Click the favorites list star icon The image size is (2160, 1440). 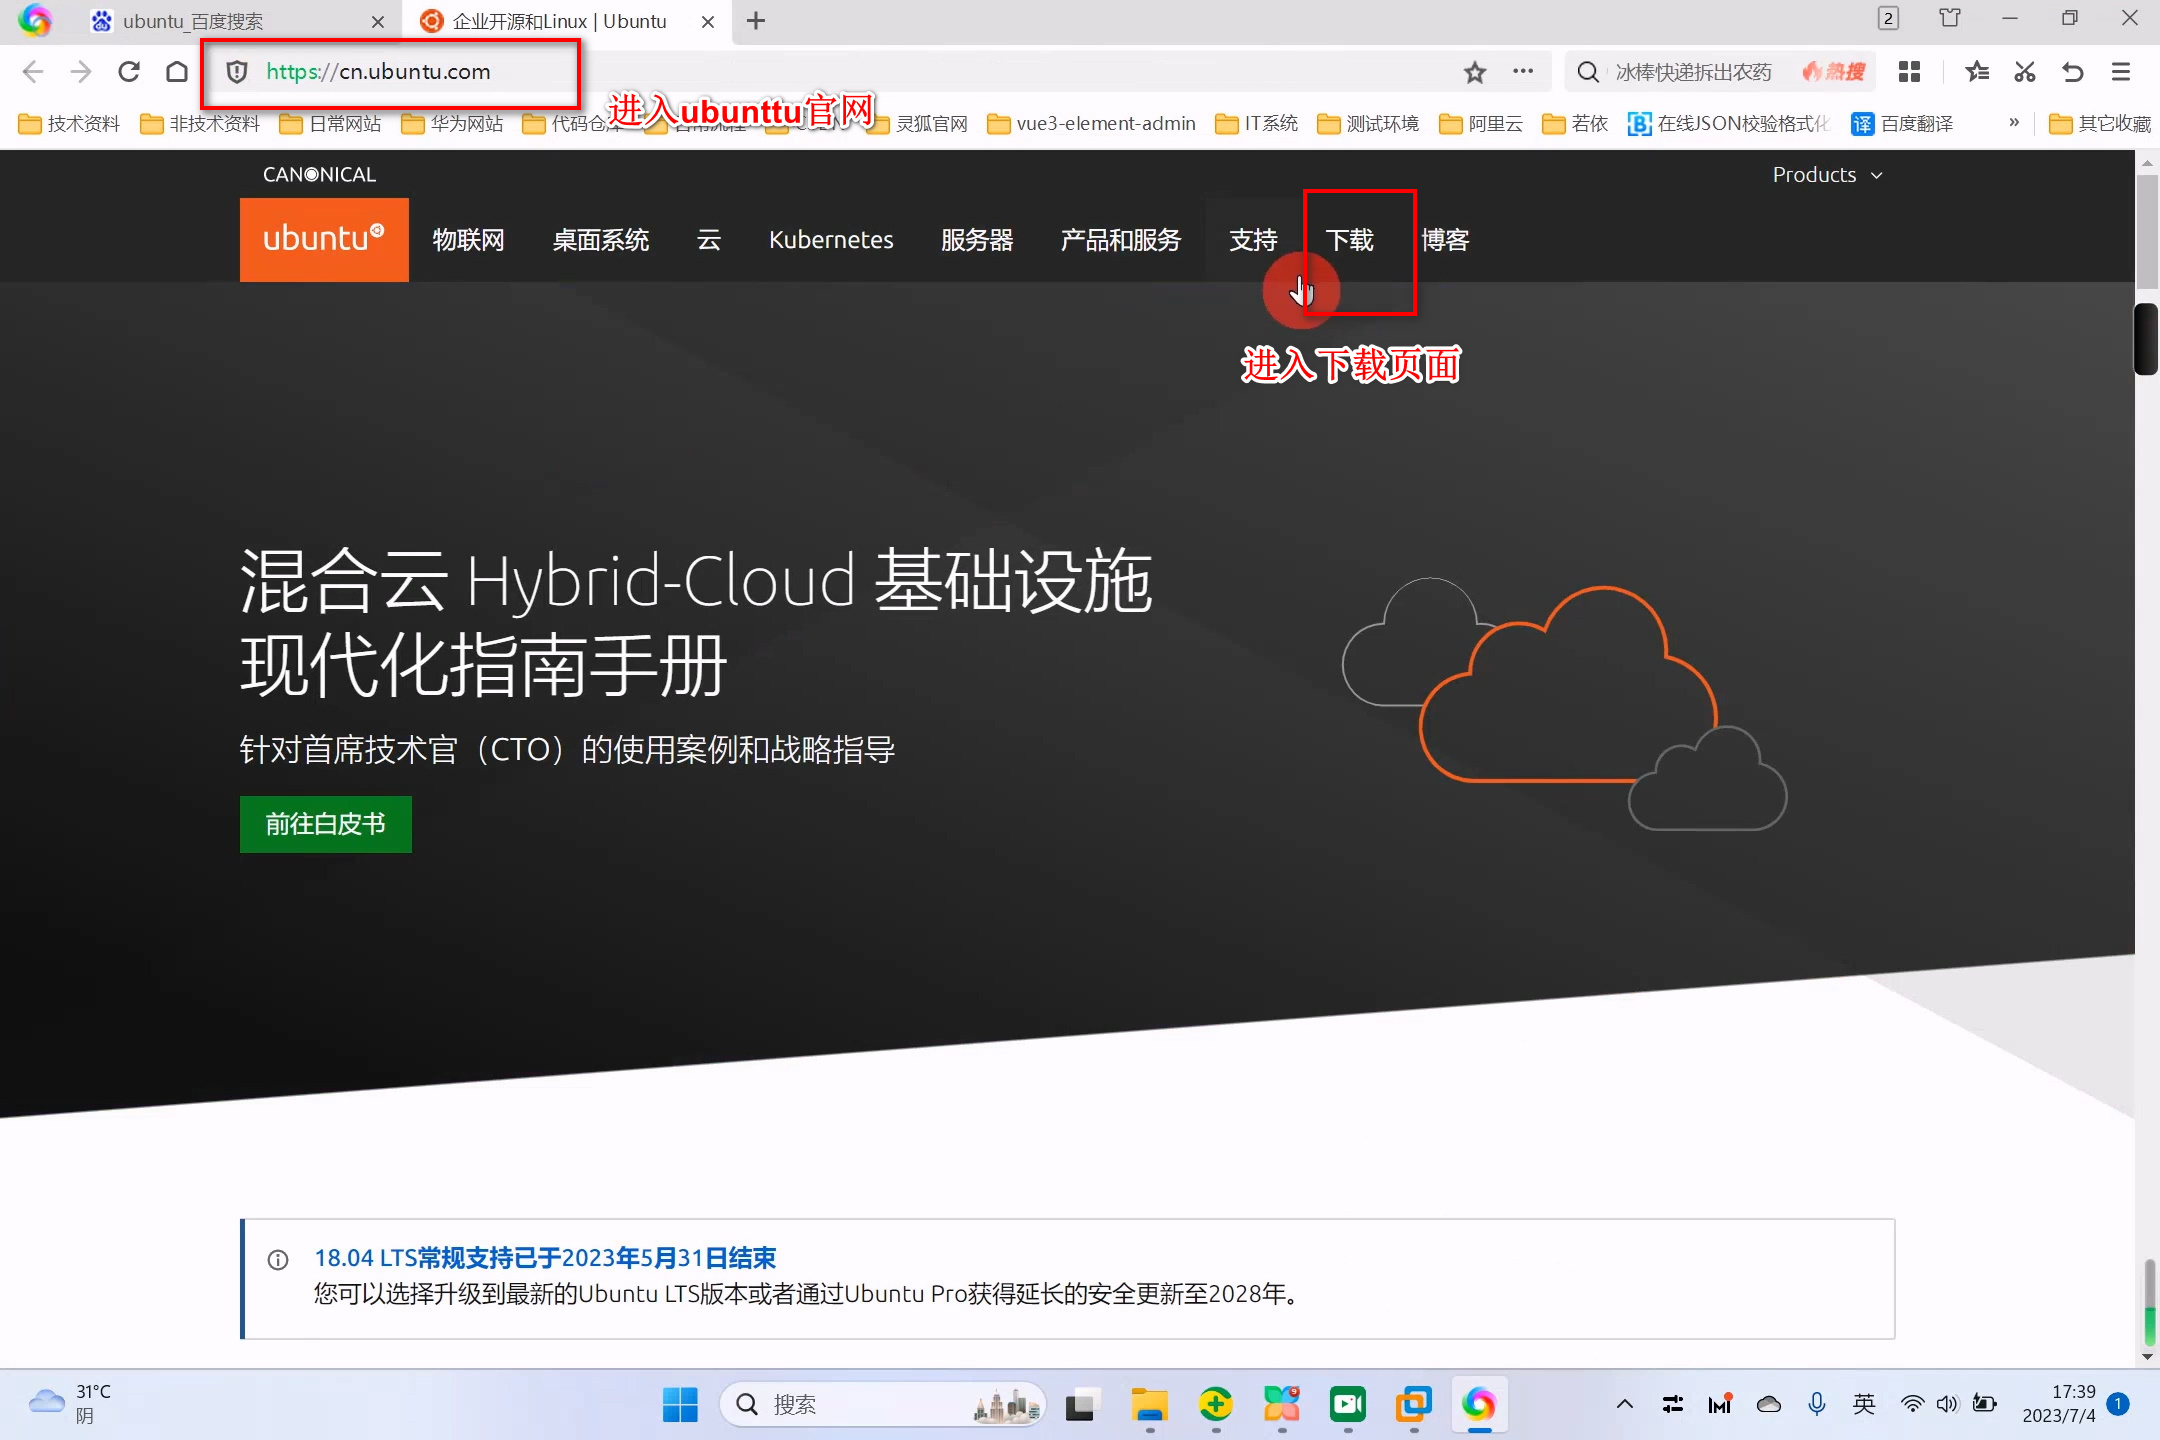coord(1977,72)
